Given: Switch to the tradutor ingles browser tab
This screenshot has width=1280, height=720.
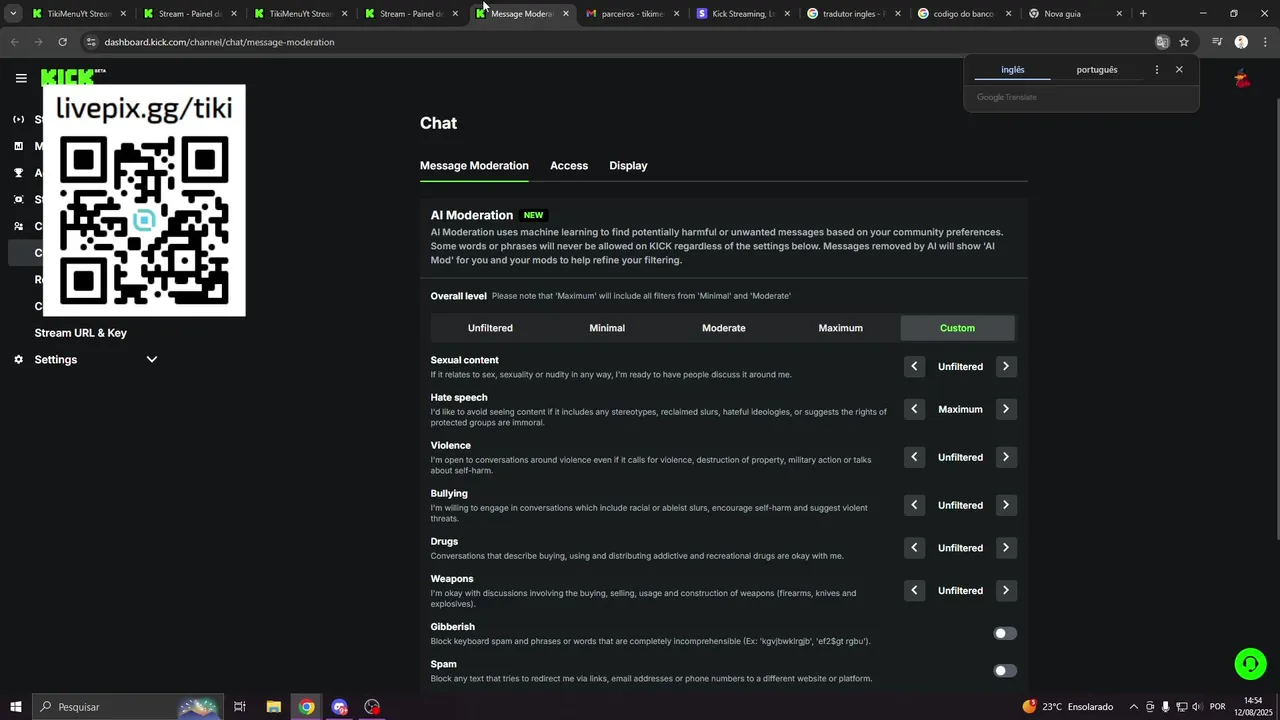Looking at the screenshot, I should tap(853, 14).
